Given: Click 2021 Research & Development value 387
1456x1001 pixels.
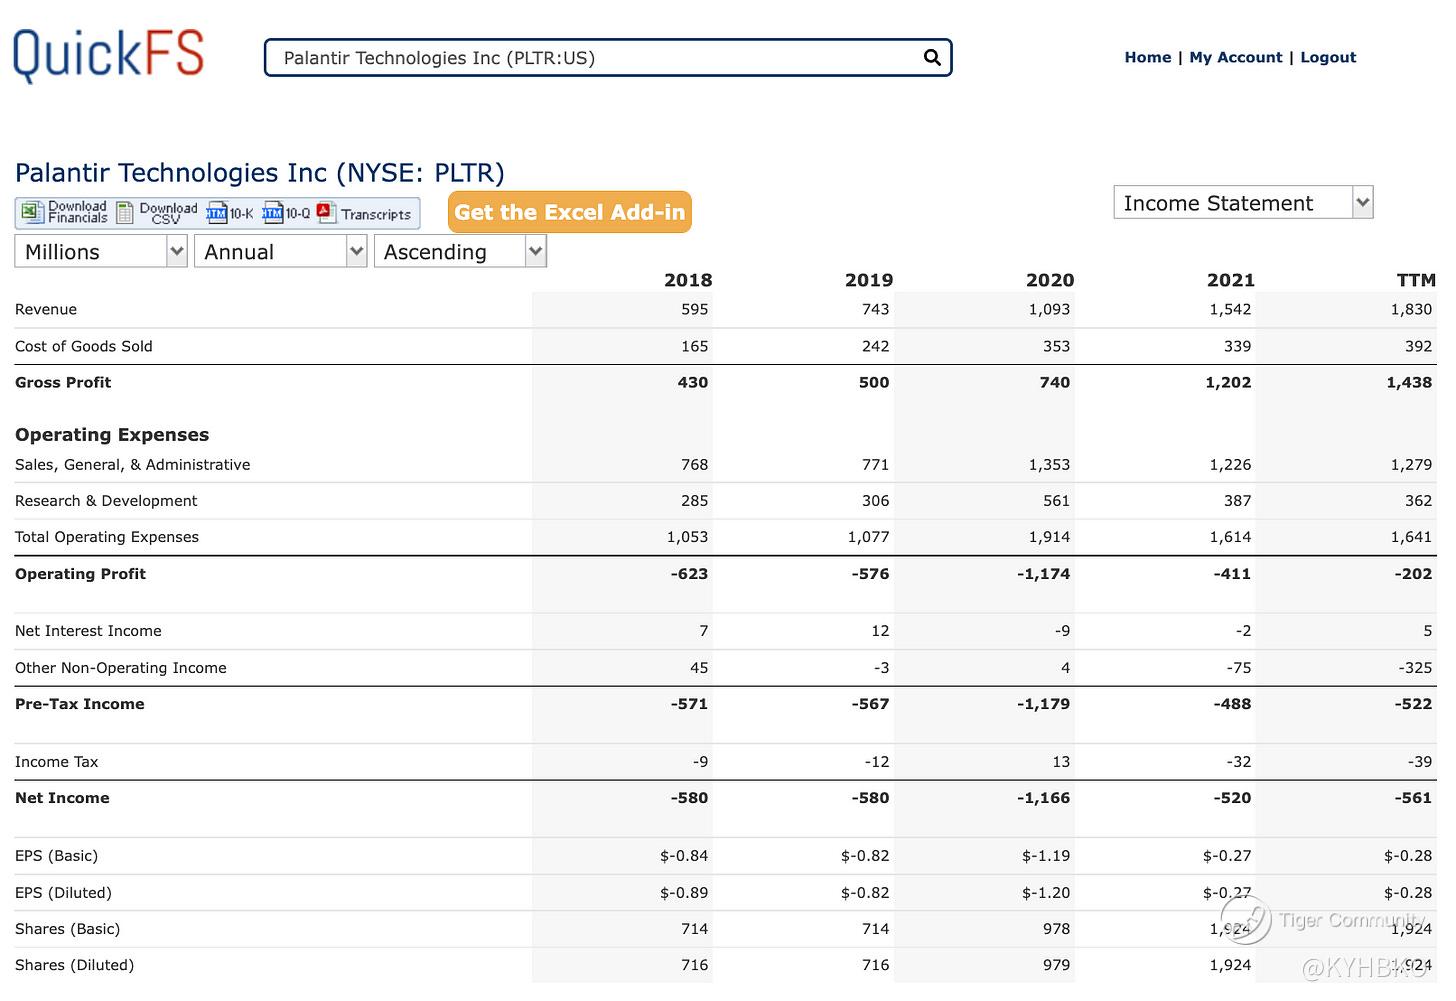Looking at the screenshot, I should [x=1237, y=501].
